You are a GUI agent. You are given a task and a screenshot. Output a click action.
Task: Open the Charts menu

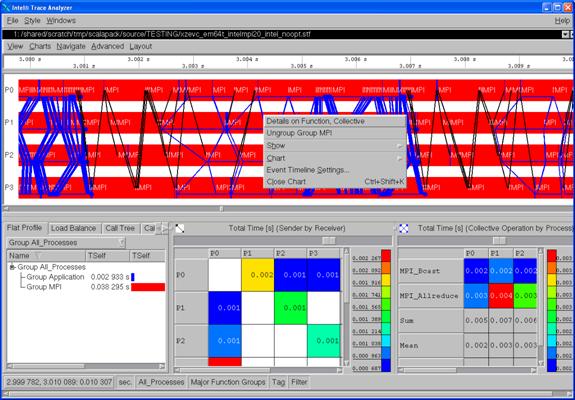(40, 47)
